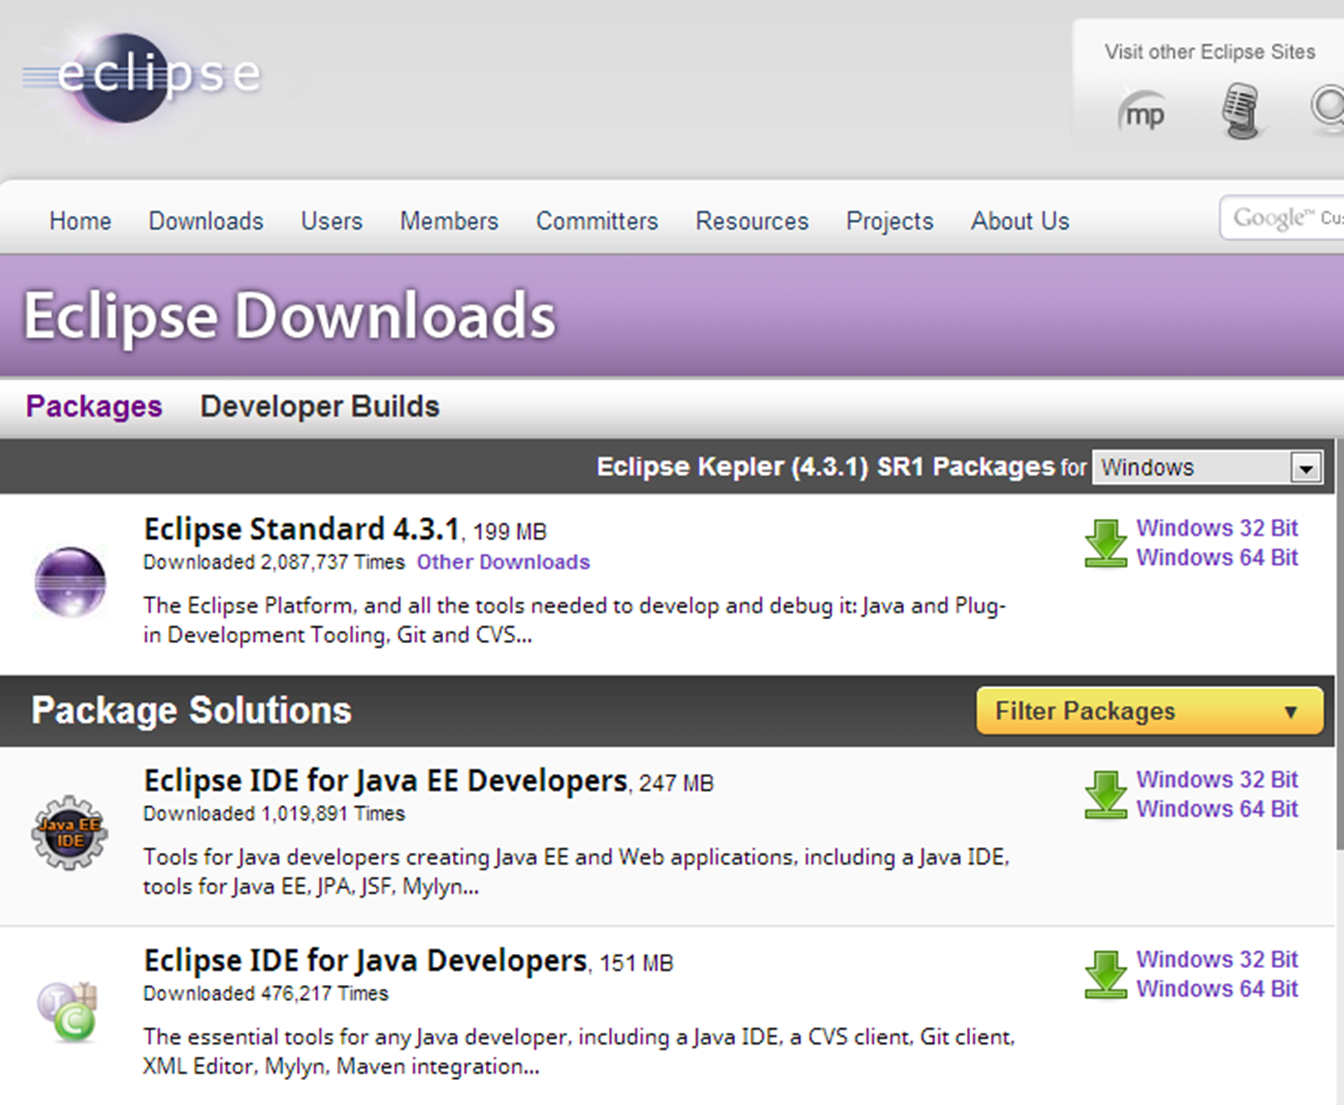Click the green download arrow for Java EE
Screen dimensions: 1344x1105
coord(1105,795)
